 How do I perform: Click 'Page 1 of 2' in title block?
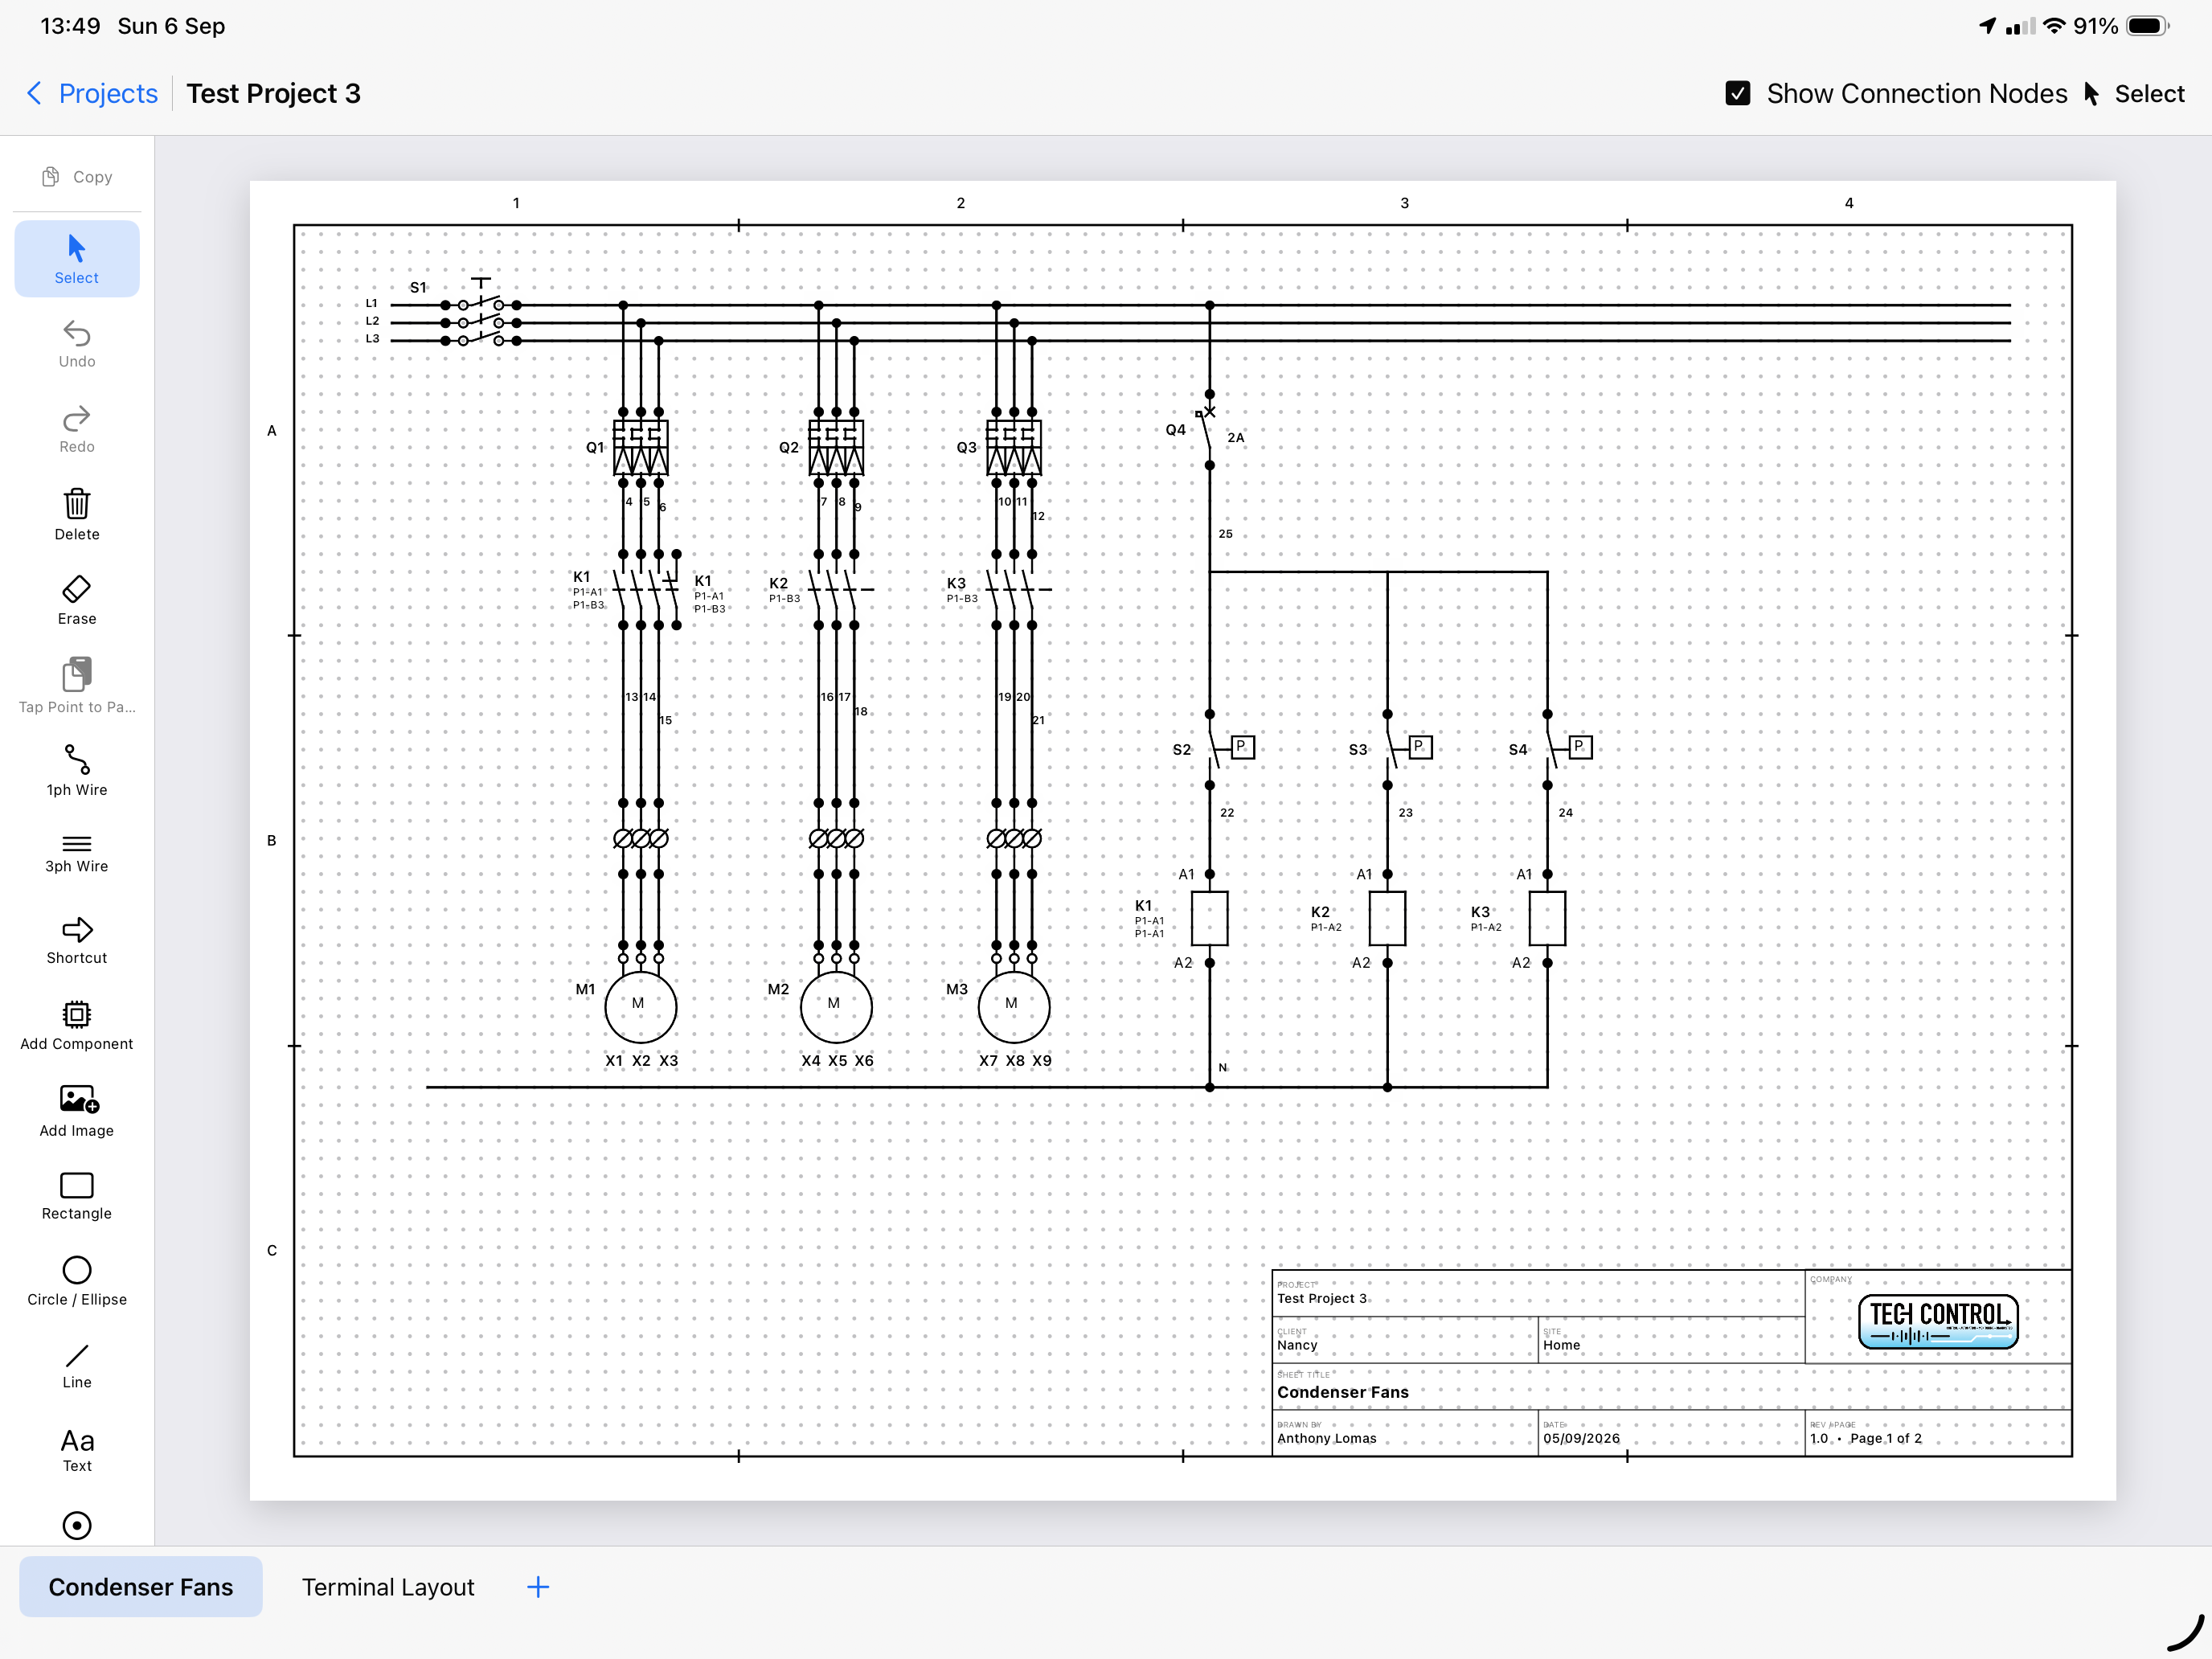(x=1885, y=1438)
